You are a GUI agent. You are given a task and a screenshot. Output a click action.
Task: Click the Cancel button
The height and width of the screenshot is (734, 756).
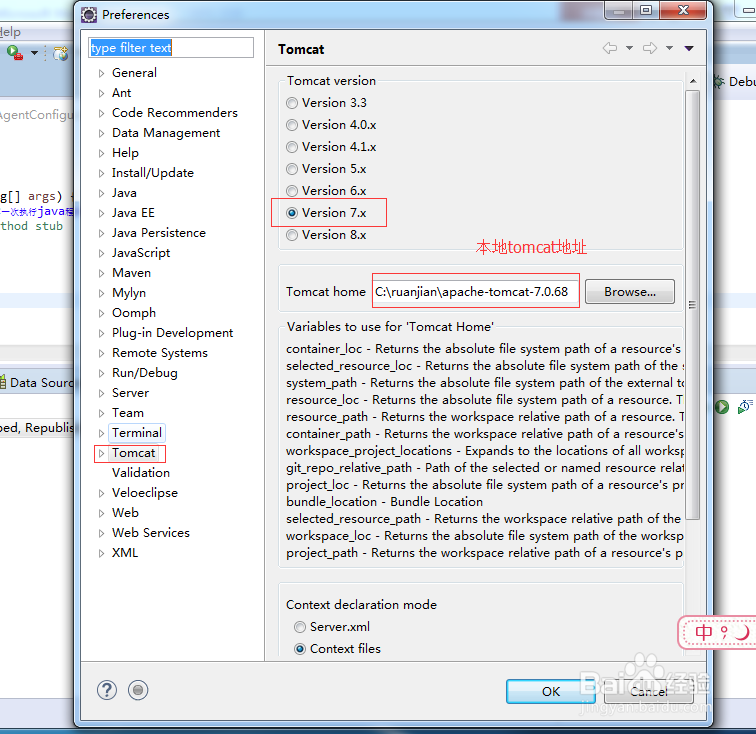(x=649, y=692)
